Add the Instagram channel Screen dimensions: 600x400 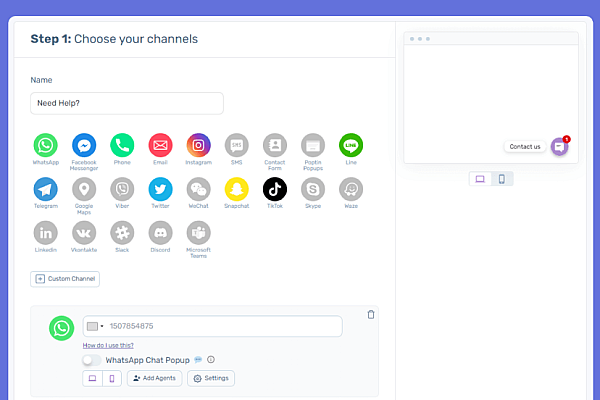tap(198, 145)
